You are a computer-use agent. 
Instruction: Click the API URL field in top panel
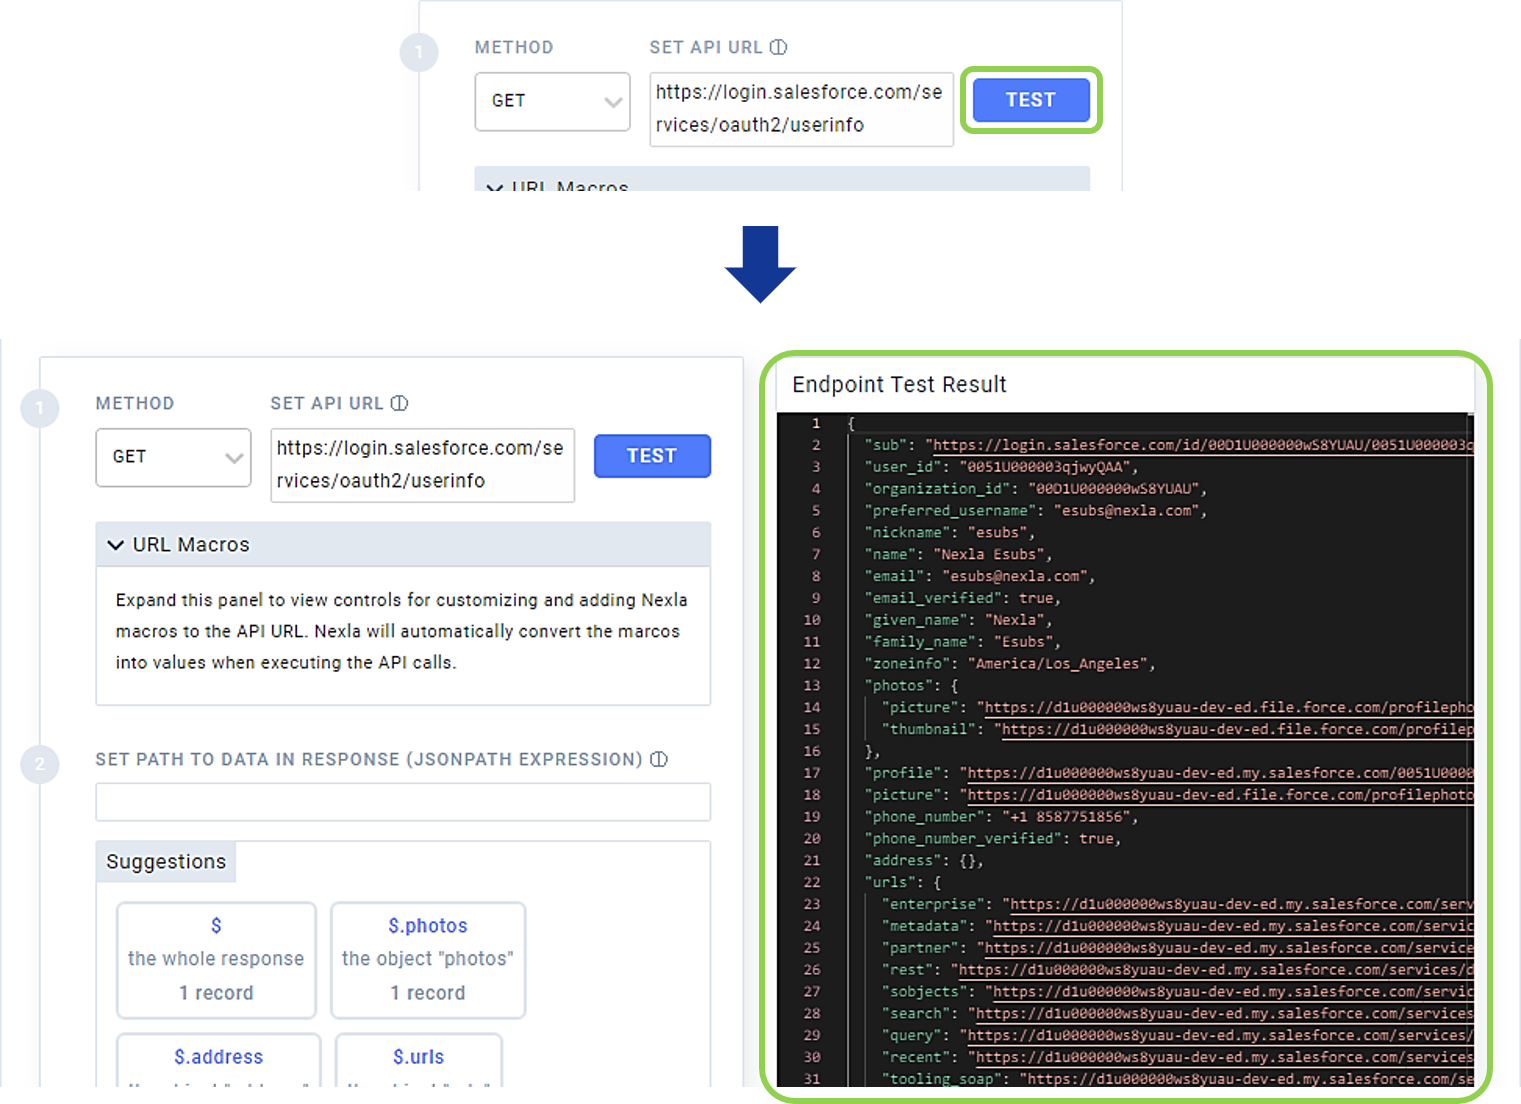click(x=801, y=109)
